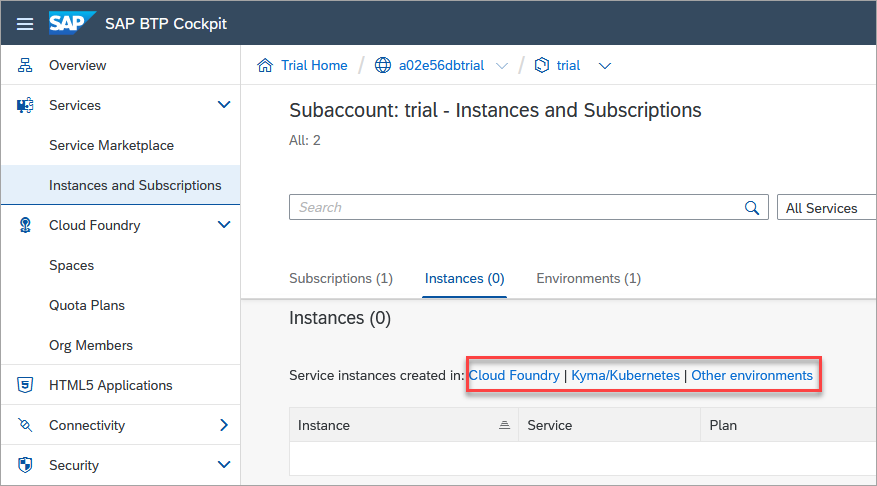Open the a02e56dbtrial breadcrumb link
Image resolution: width=877 pixels, height=486 pixels.
(x=441, y=65)
